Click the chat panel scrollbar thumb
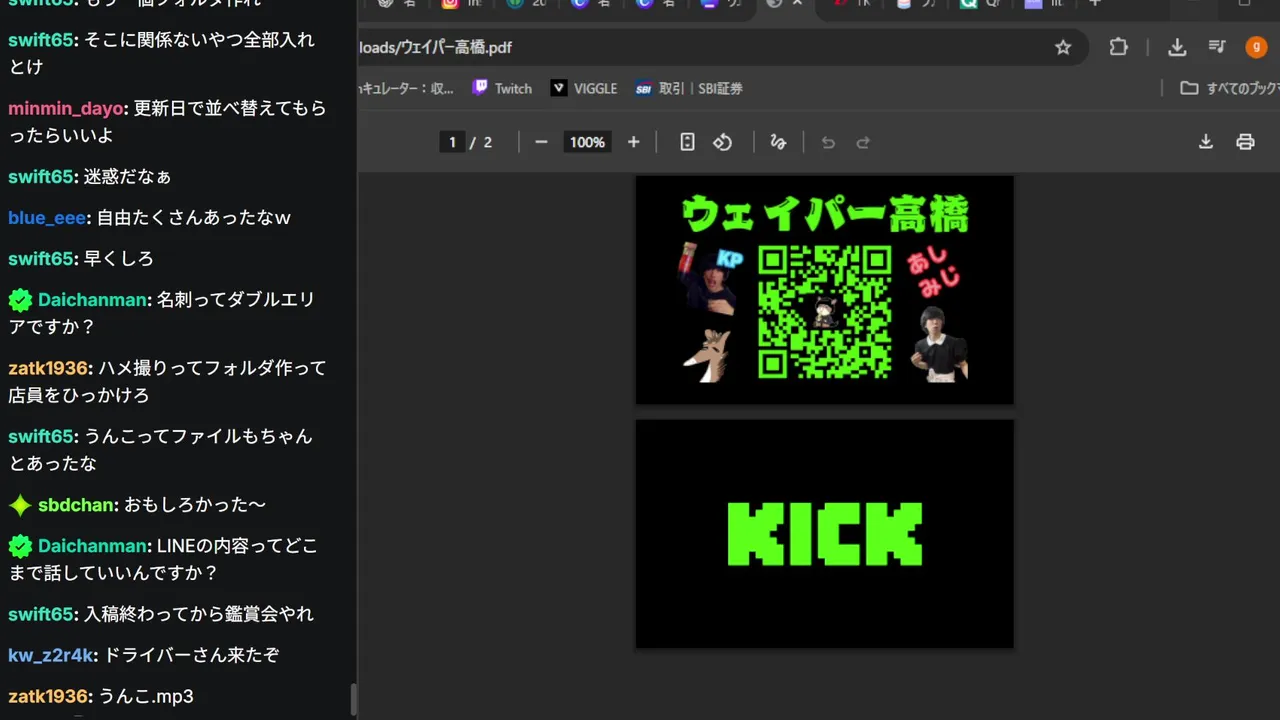Image resolution: width=1280 pixels, height=720 pixels. tap(353, 699)
